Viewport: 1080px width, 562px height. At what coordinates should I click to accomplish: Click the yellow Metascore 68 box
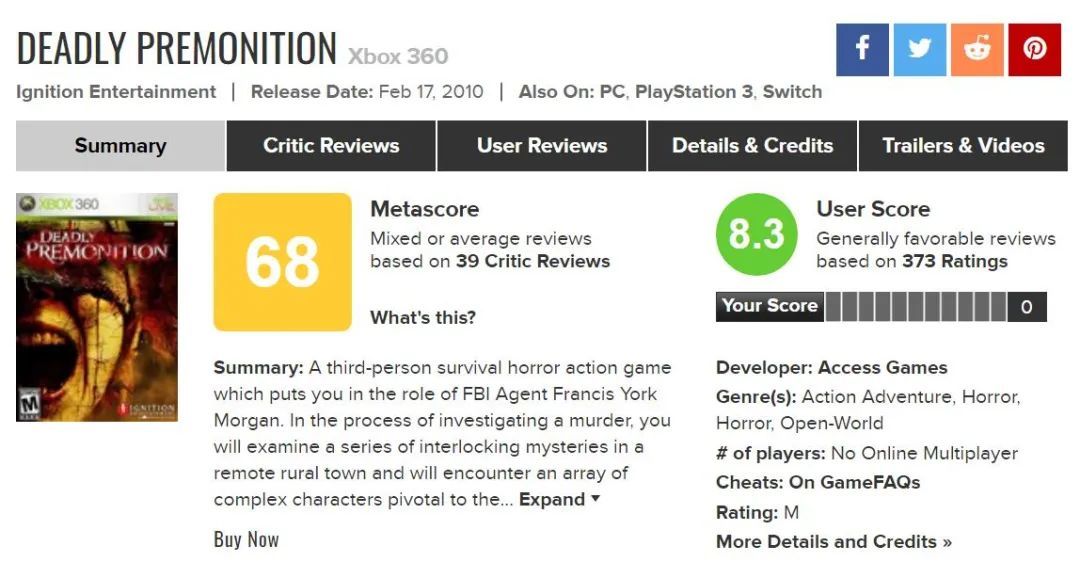click(x=282, y=262)
